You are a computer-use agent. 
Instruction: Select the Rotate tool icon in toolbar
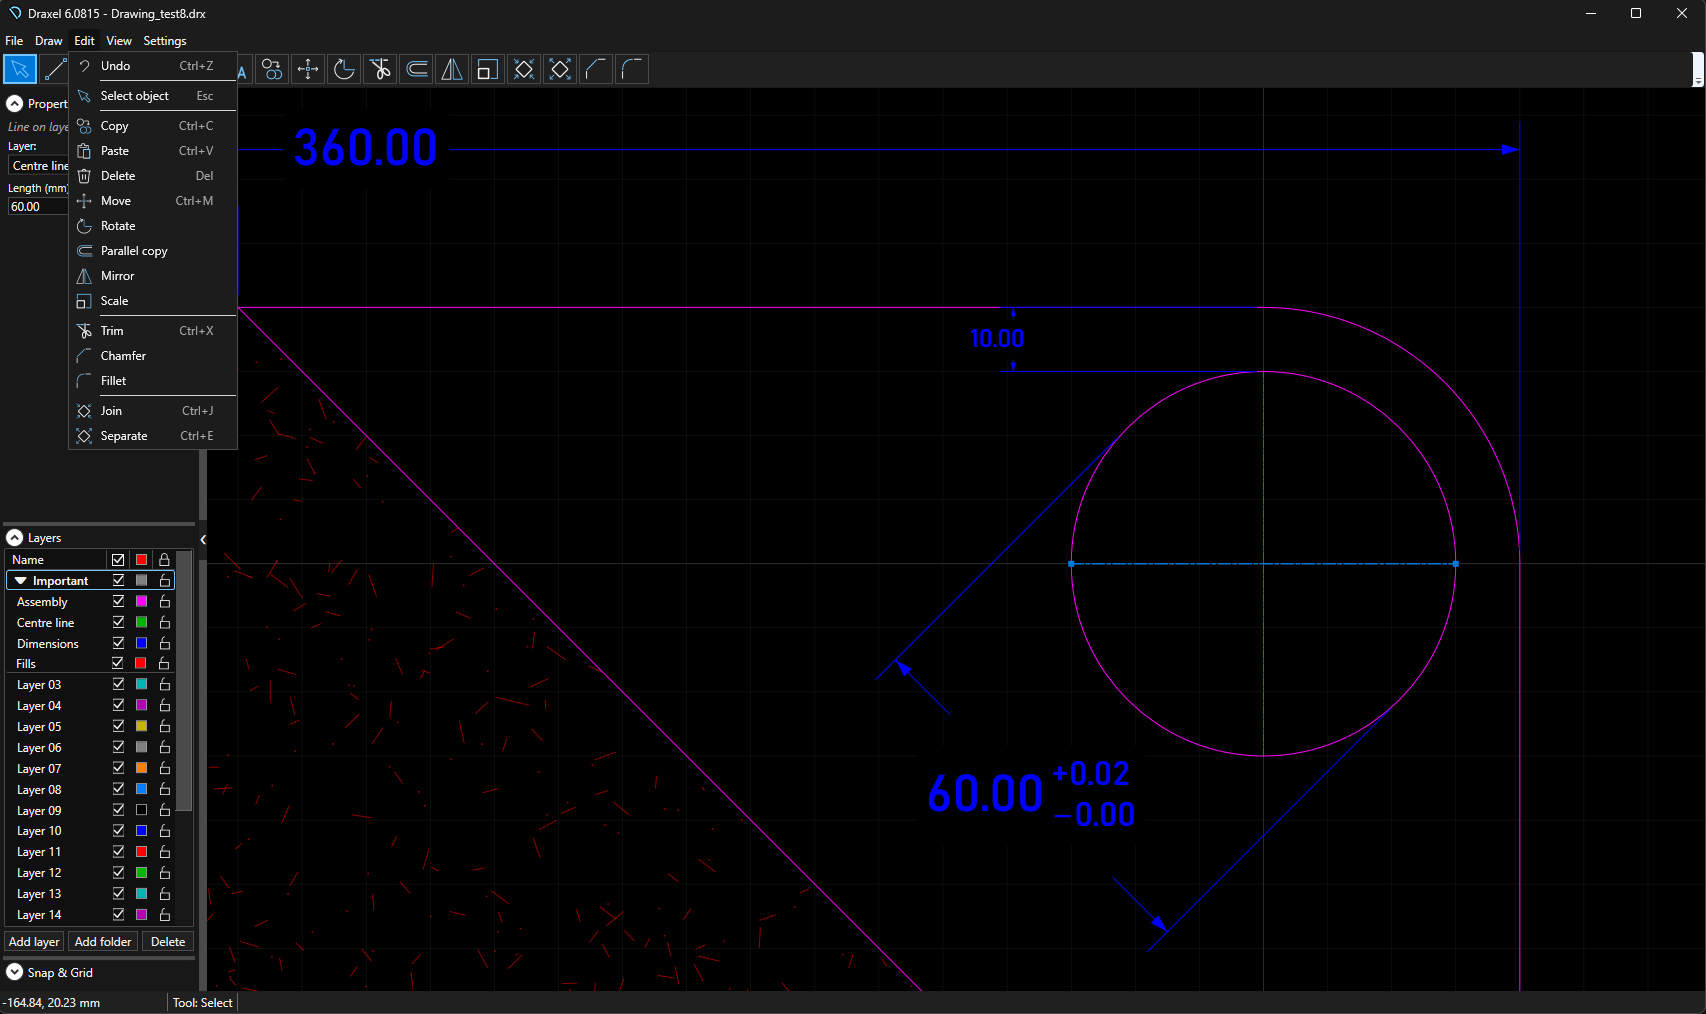pyautogui.click(x=344, y=69)
